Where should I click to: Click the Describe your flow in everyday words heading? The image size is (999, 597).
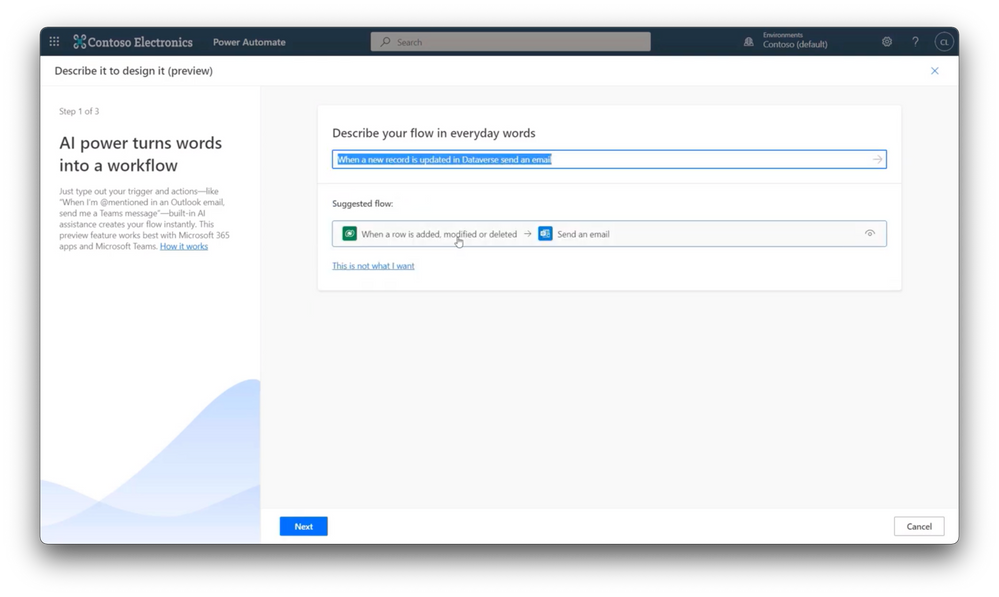click(434, 133)
